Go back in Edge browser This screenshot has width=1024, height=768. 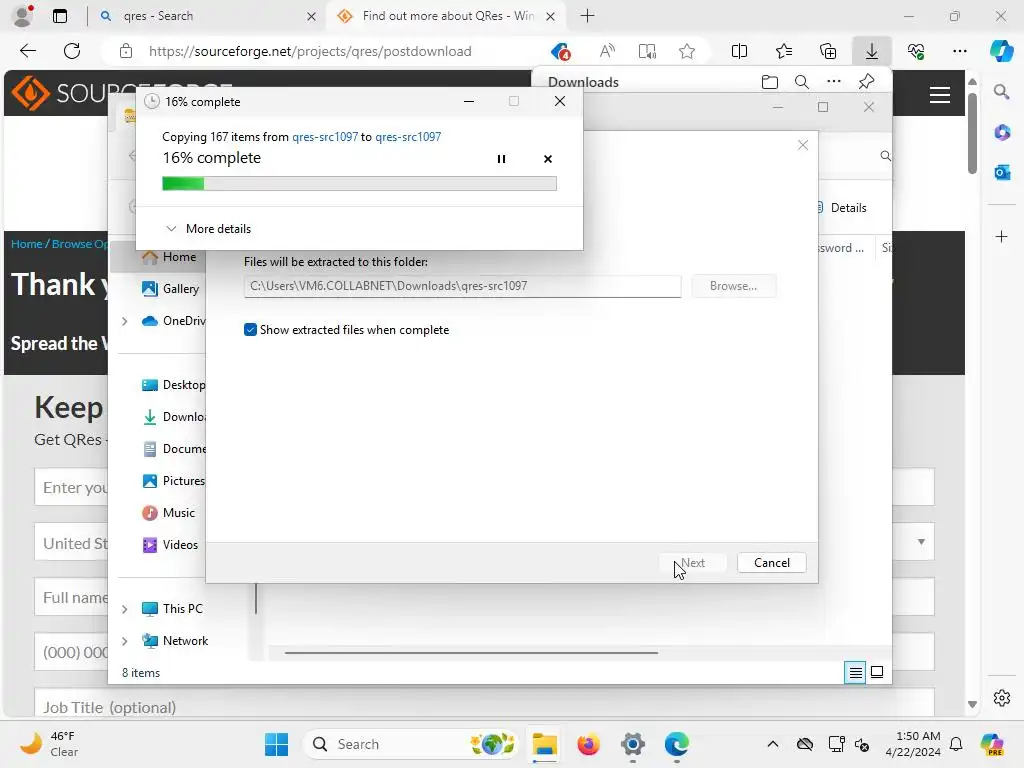tap(27, 51)
